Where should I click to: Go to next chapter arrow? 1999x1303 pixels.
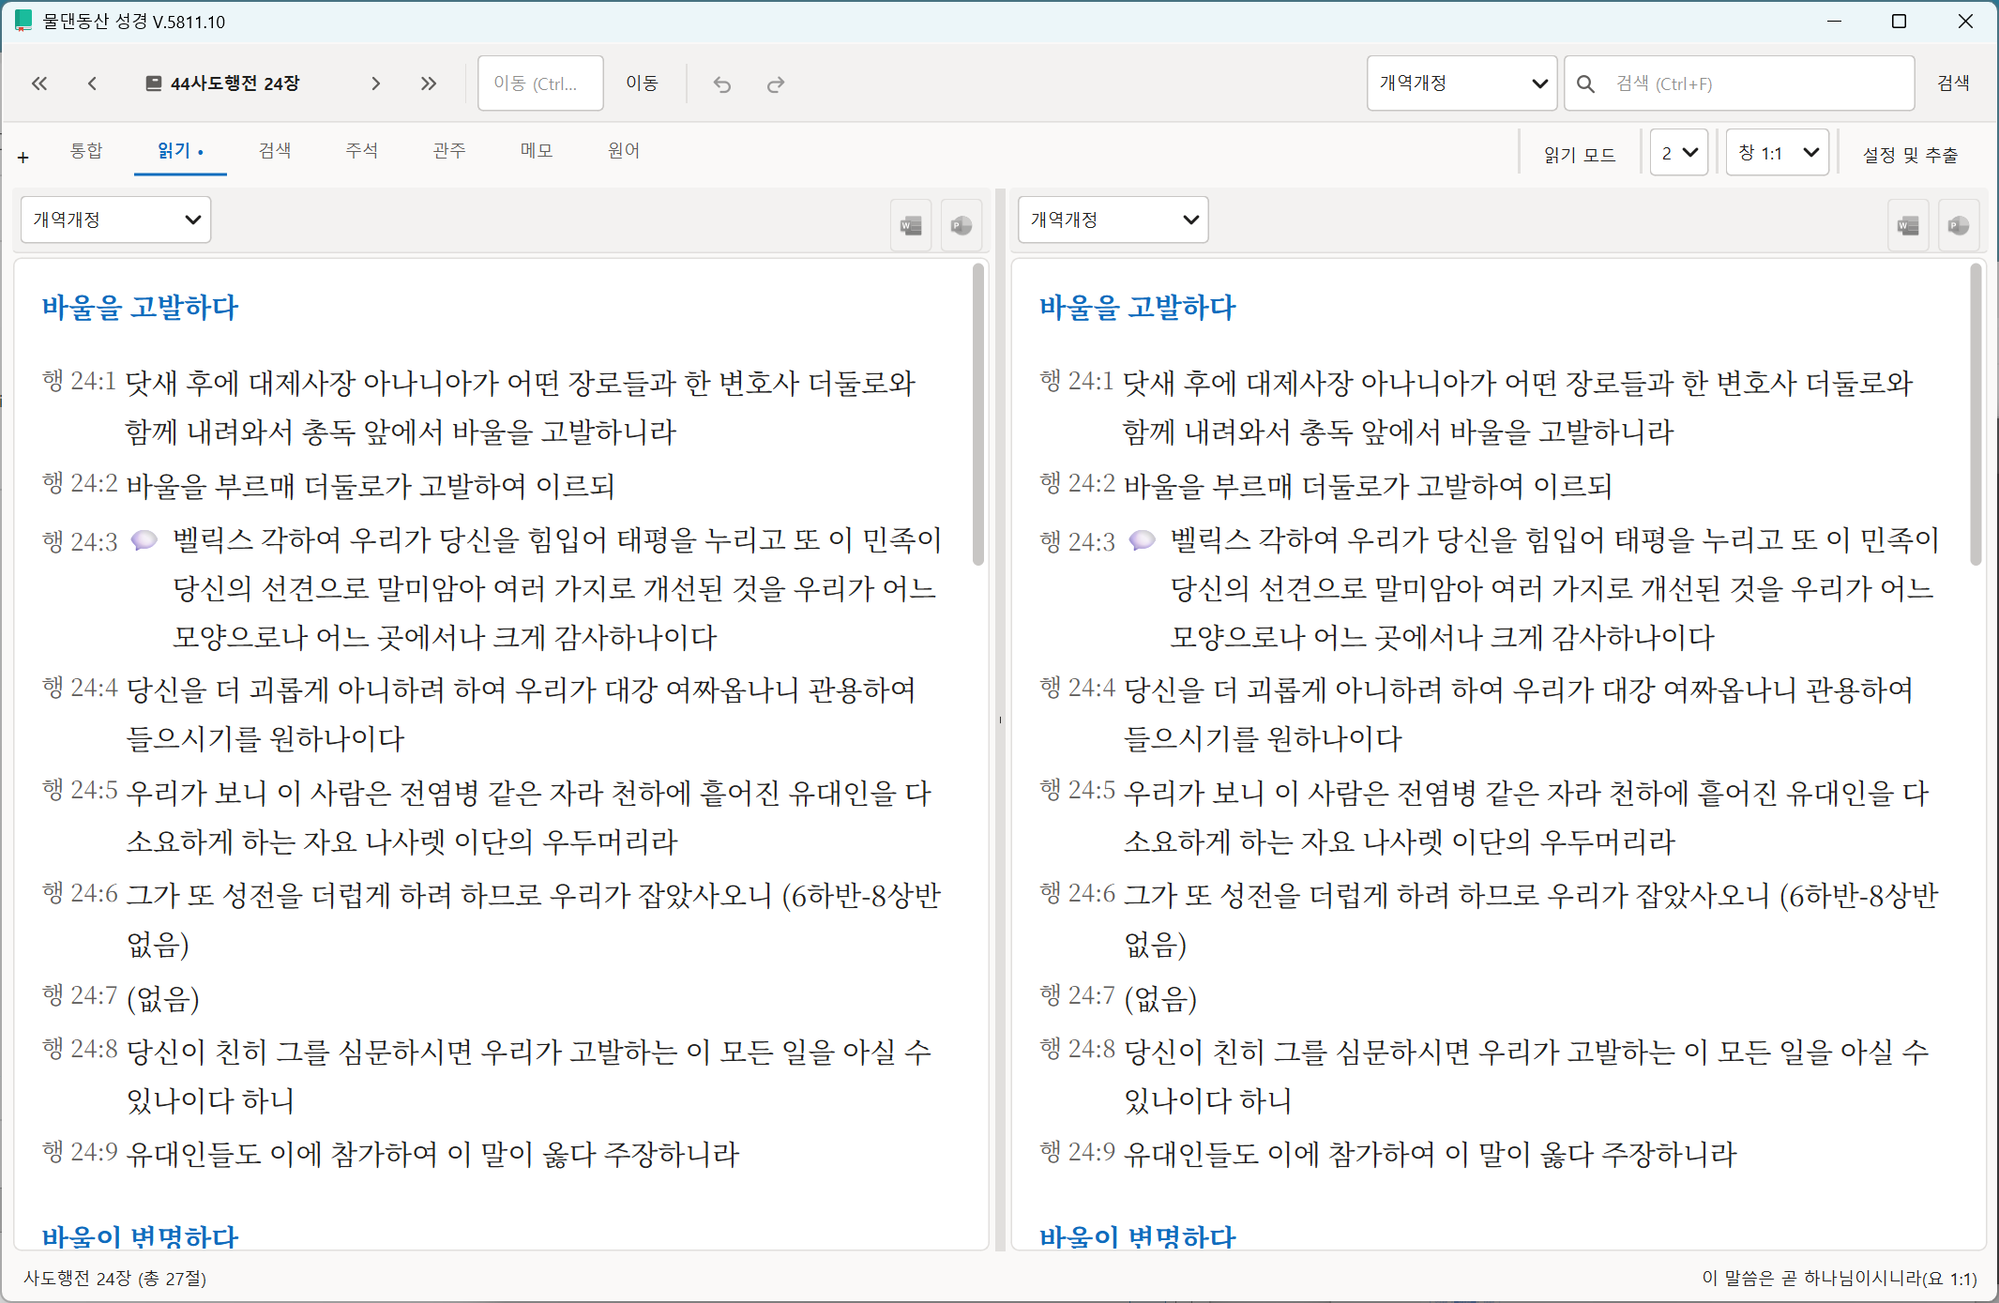[x=376, y=84]
